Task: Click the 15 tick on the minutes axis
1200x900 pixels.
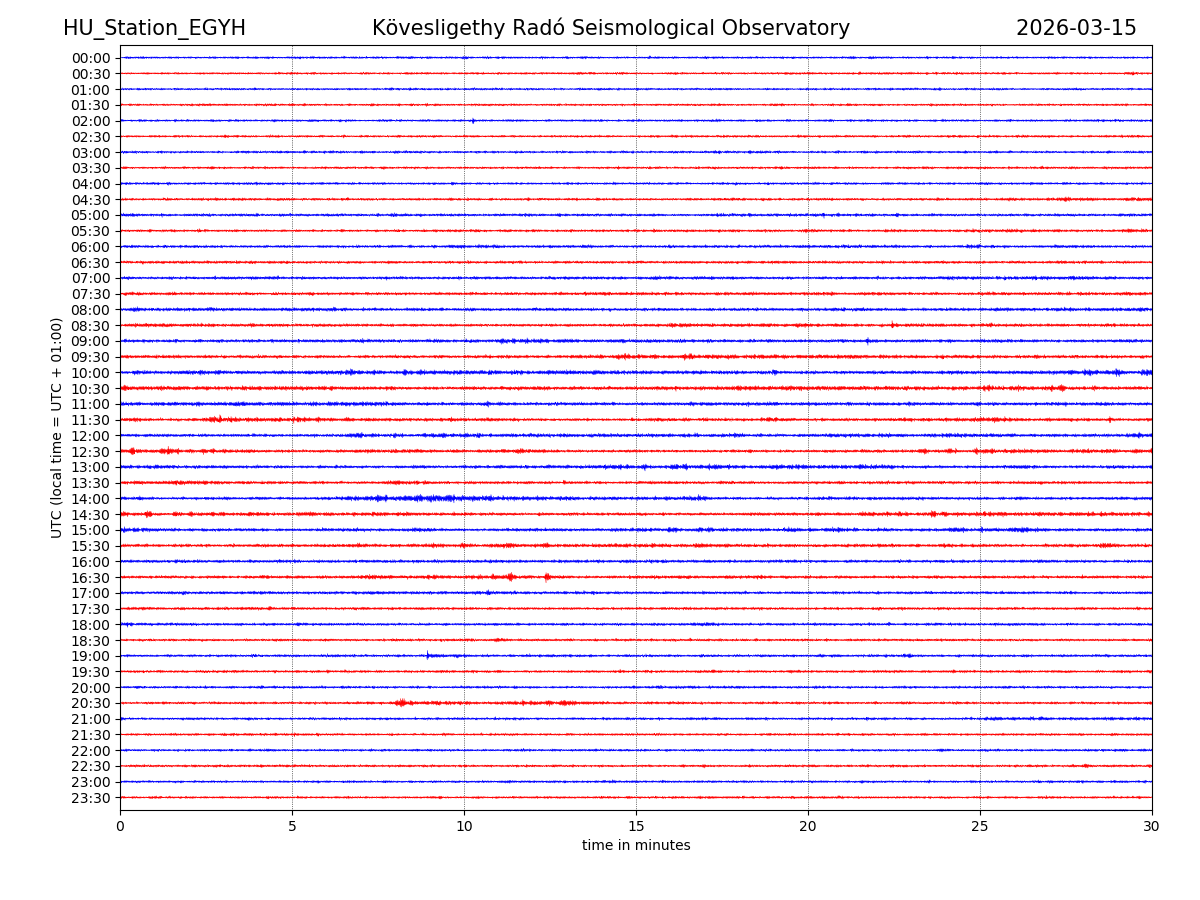Action: click(636, 827)
